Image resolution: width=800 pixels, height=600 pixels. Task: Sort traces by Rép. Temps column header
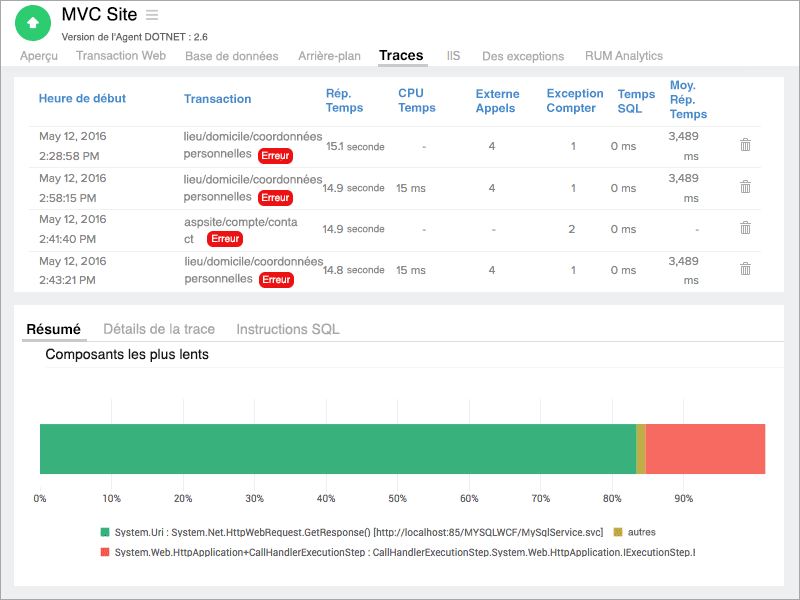coord(345,100)
